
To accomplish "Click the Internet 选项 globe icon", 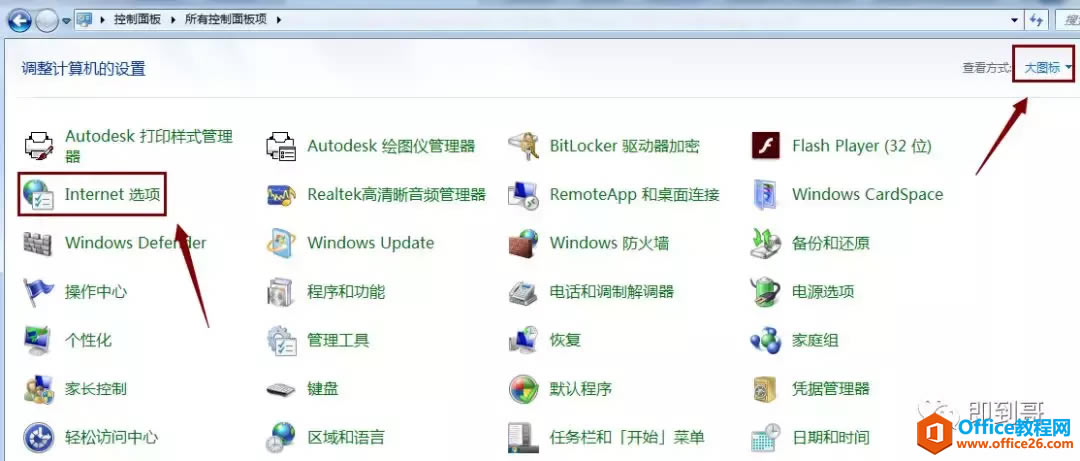I will coord(39,194).
